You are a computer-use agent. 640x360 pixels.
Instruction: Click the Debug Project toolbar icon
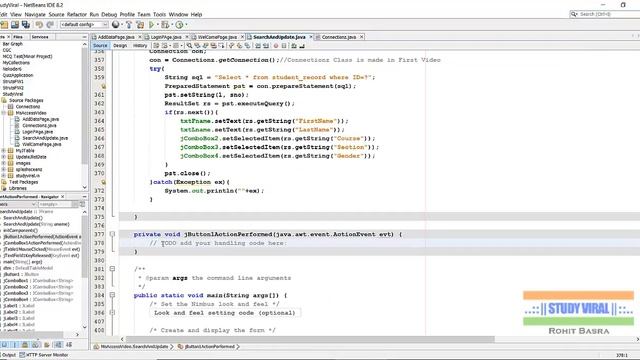(165, 25)
